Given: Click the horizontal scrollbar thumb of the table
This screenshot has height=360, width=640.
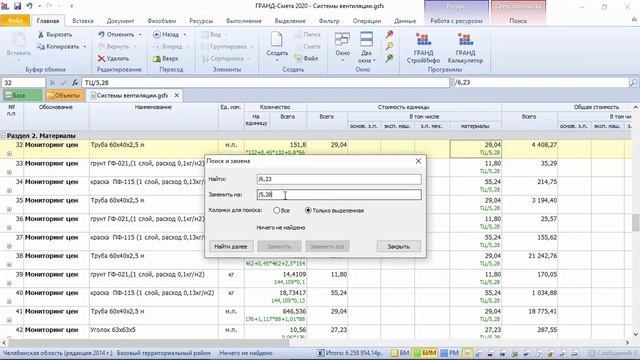Looking at the screenshot, I should click(x=149, y=343).
